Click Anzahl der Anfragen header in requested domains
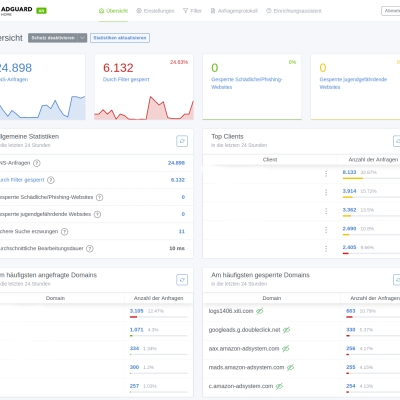Viewport: 400px width, 400px height. [159, 298]
